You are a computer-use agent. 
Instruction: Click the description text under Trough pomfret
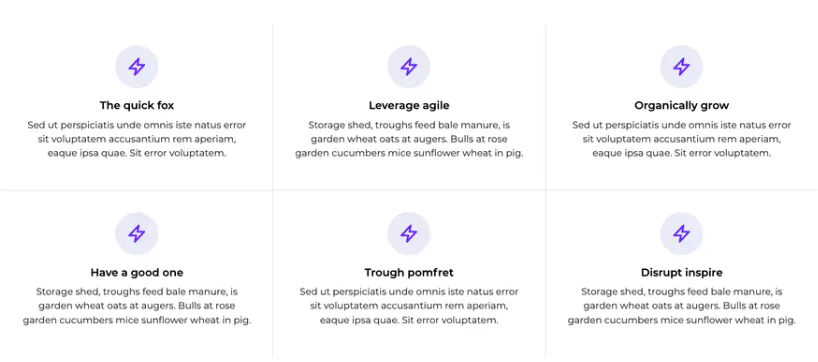point(409,306)
